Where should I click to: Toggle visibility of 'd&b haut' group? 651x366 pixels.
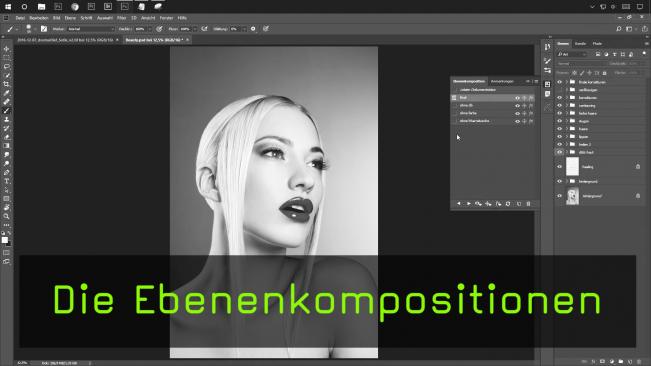(559, 152)
